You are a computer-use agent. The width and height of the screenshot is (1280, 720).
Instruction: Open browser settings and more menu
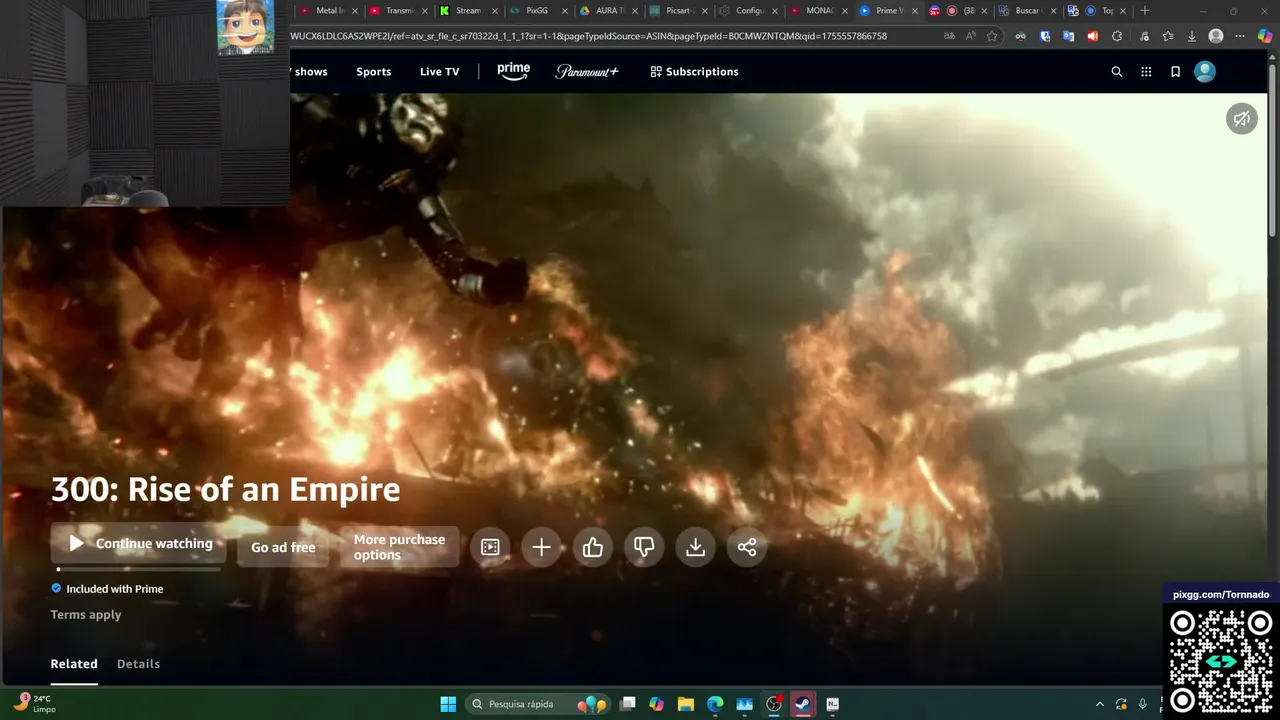coord(1241,36)
